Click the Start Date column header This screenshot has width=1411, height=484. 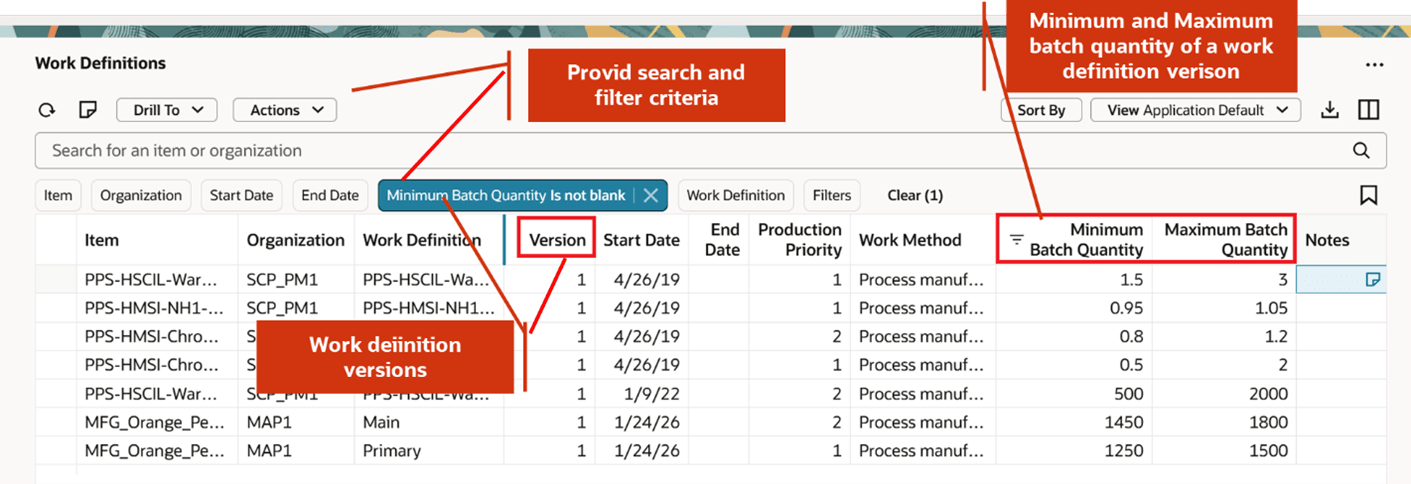(641, 240)
